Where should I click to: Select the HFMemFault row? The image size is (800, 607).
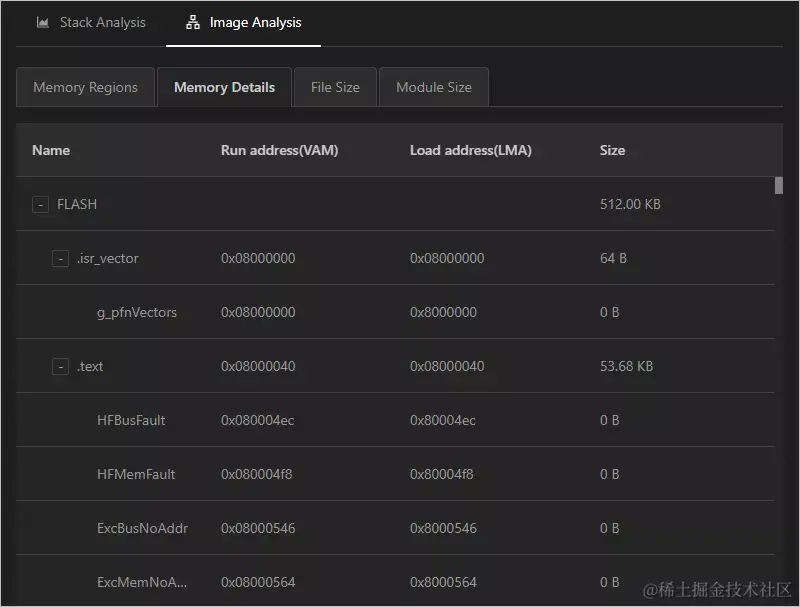click(x=395, y=474)
